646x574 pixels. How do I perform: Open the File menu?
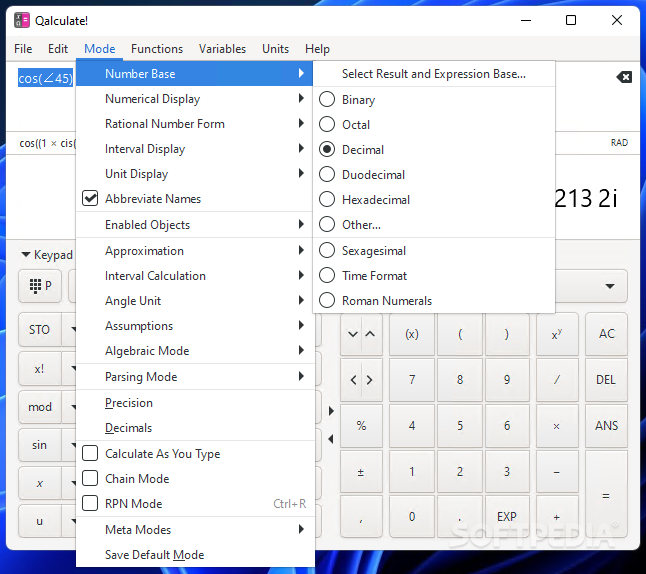point(23,49)
